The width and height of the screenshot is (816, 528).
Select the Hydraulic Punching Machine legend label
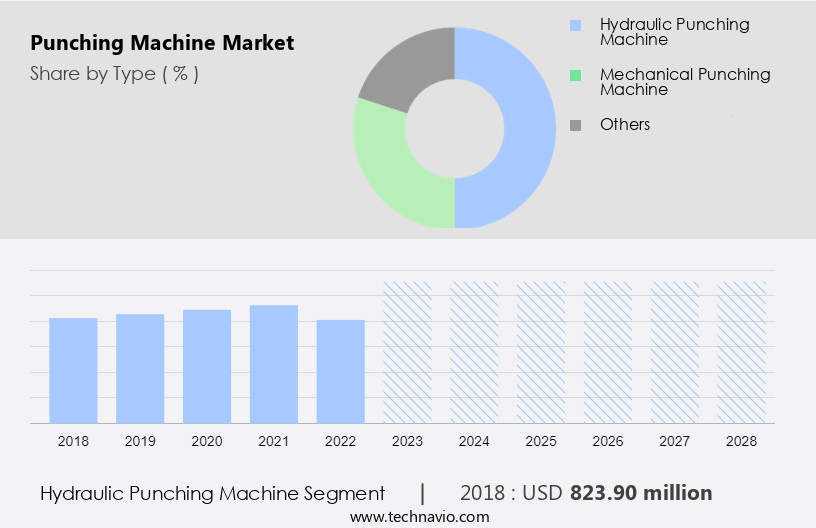coord(674,32)
